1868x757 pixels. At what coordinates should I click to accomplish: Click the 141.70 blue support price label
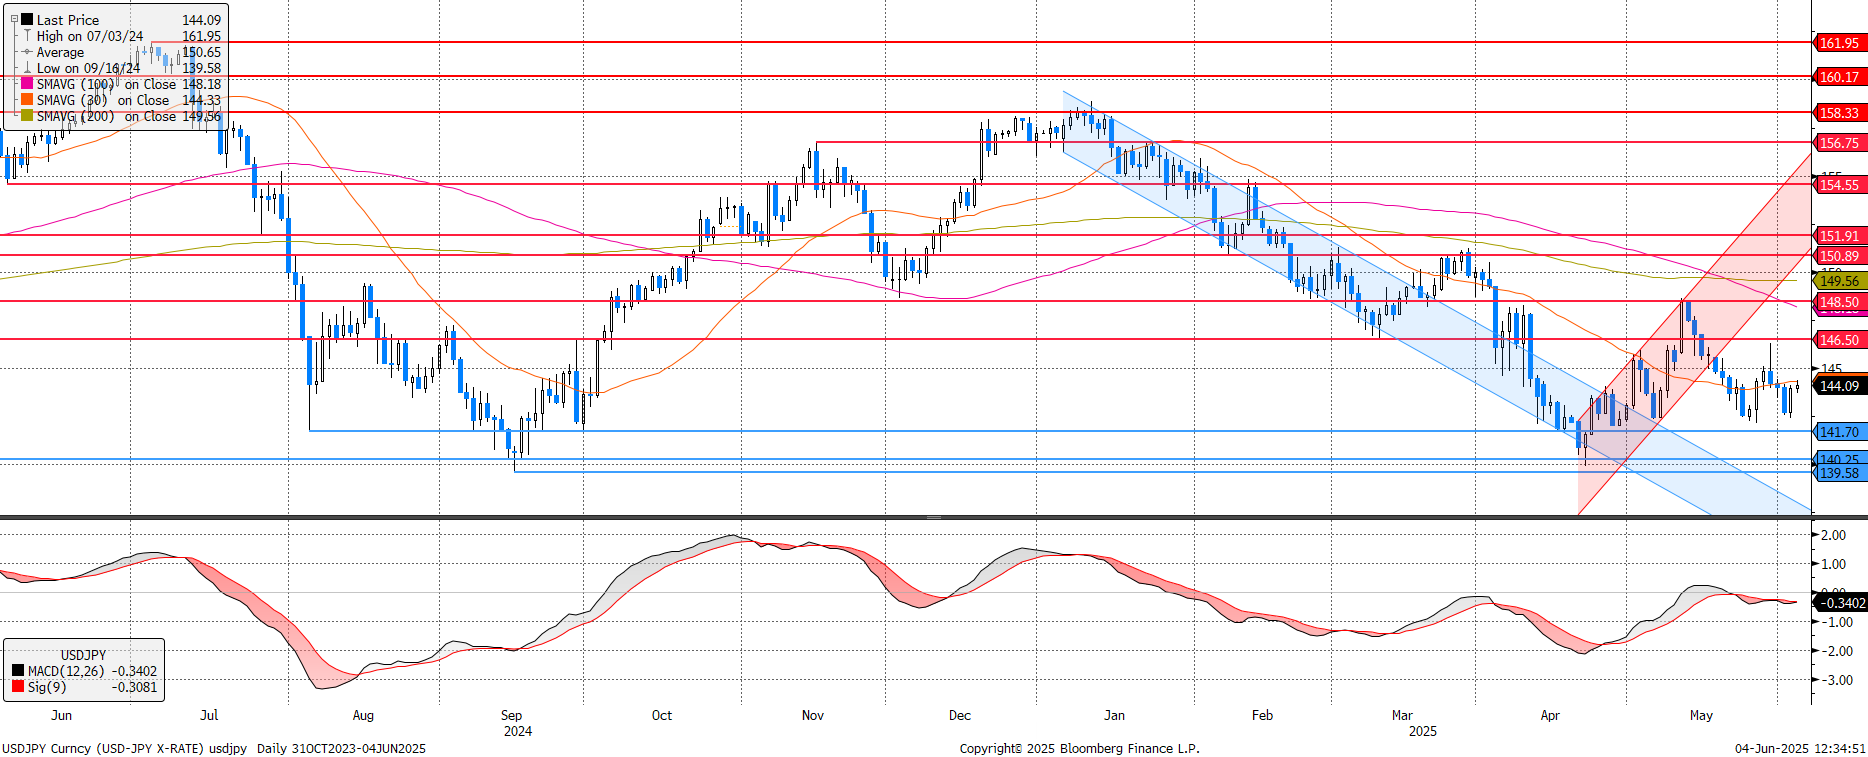tap(1839, 432)
